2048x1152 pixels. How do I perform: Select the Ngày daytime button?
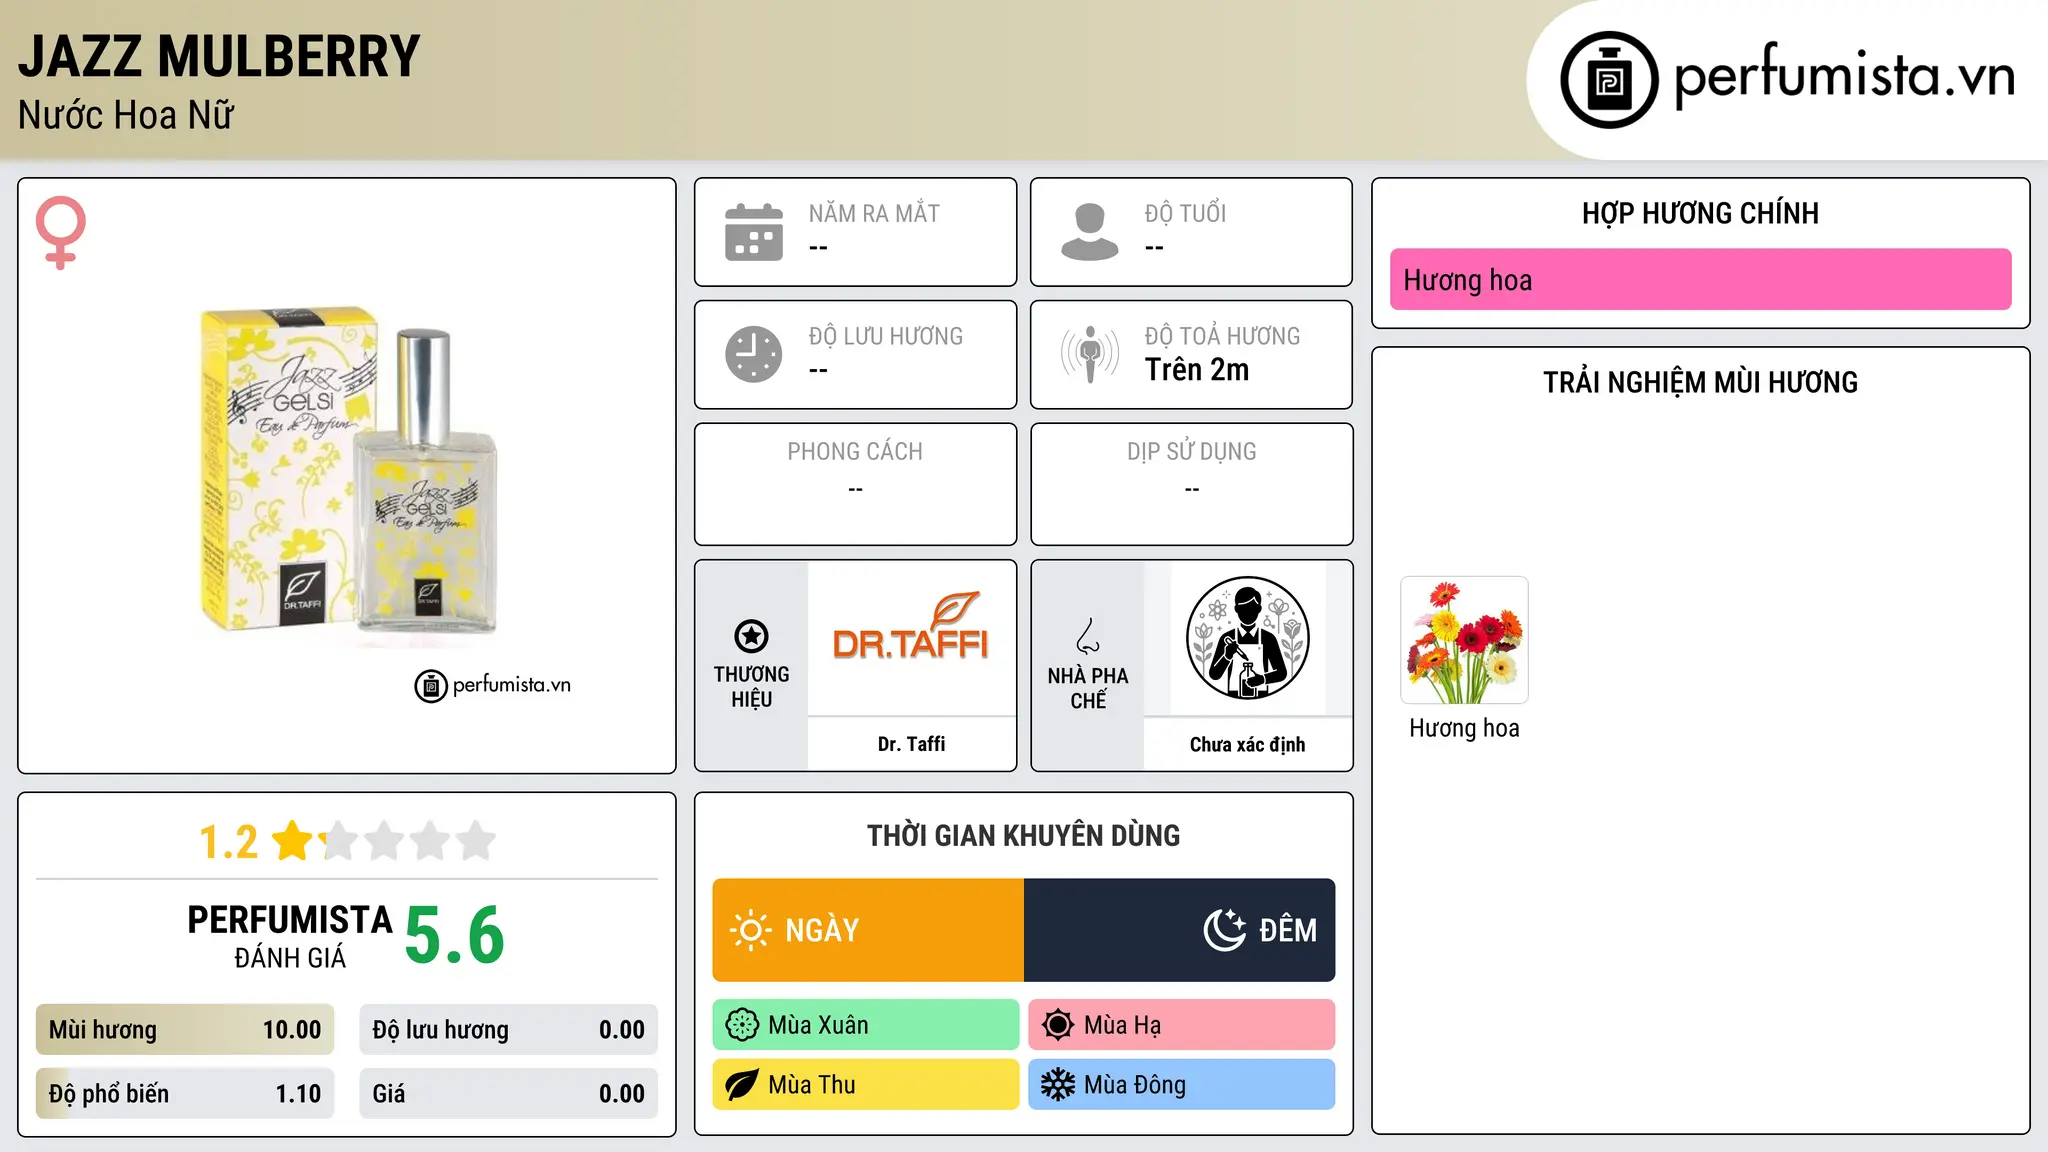868,930
